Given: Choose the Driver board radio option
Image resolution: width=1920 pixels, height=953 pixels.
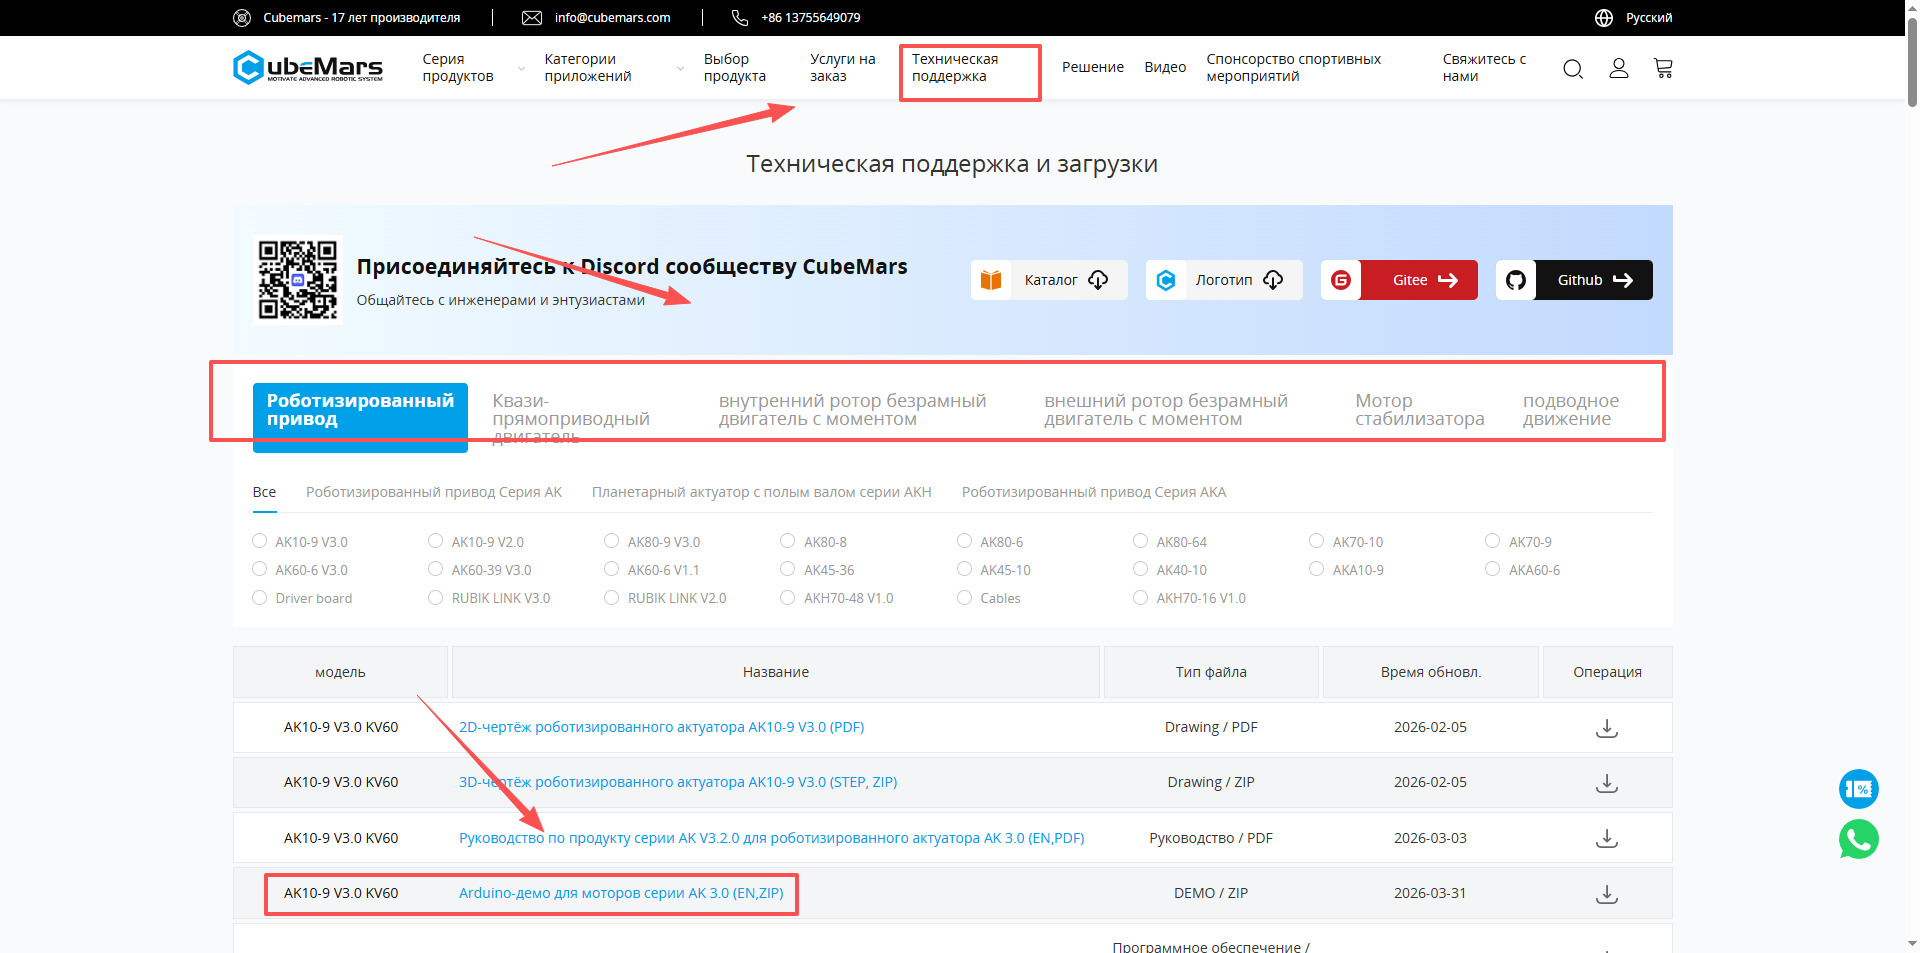Looking at the screenshot, I should point(260,598).
